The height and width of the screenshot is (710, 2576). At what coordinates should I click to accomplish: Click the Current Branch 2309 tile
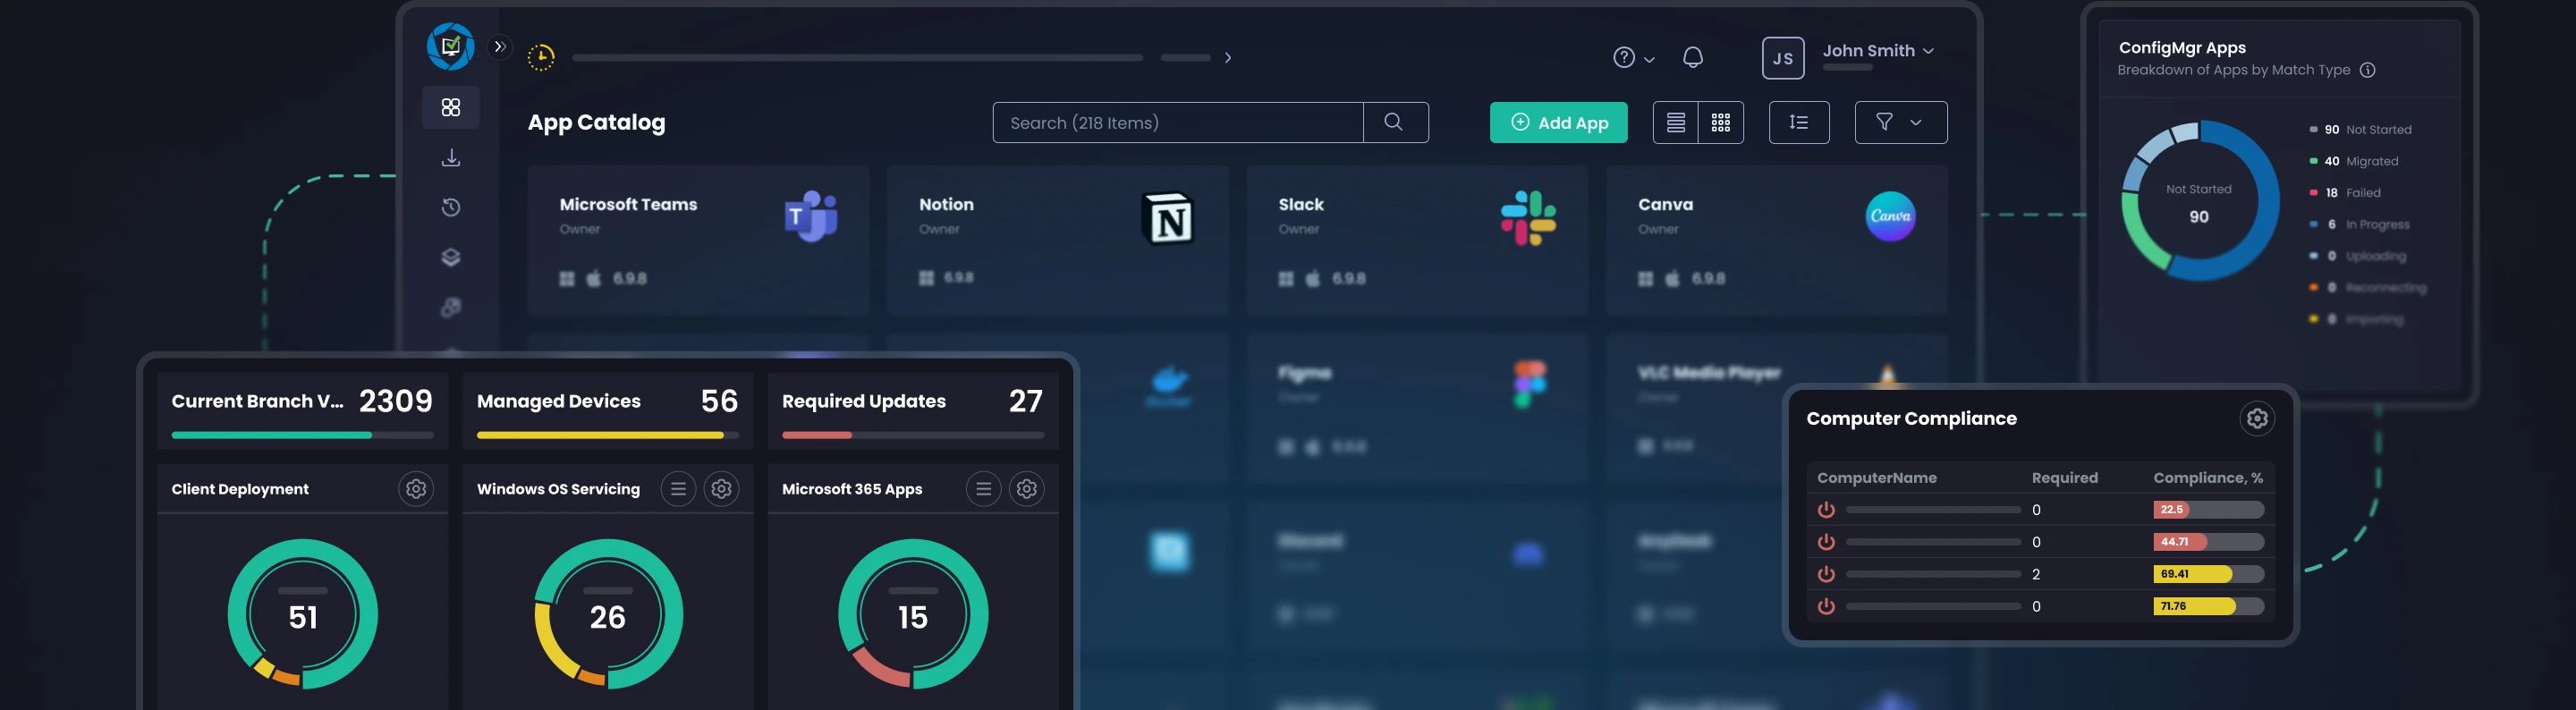(x=302, y=410)
